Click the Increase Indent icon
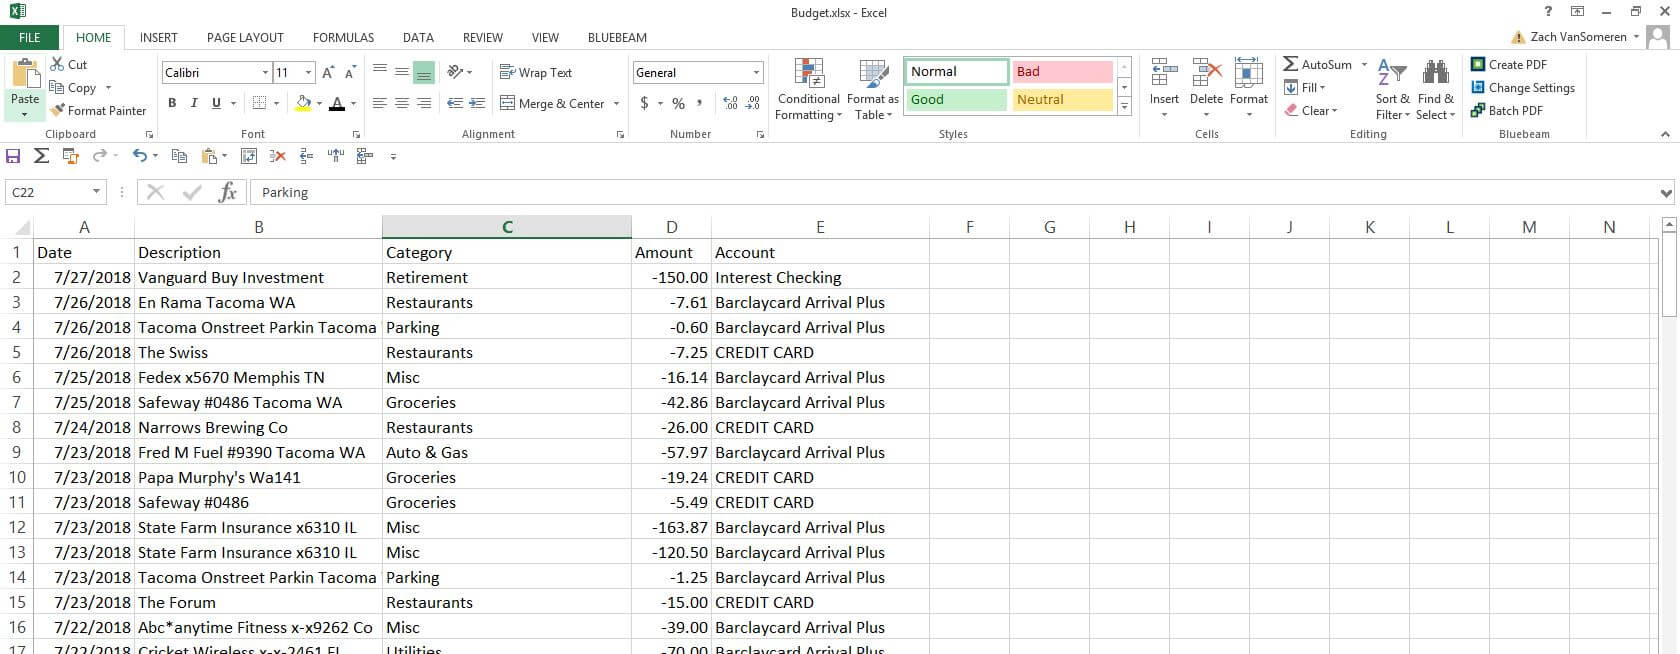The width and height of the screenshot is (1680, 654). (x=477, y=103)
